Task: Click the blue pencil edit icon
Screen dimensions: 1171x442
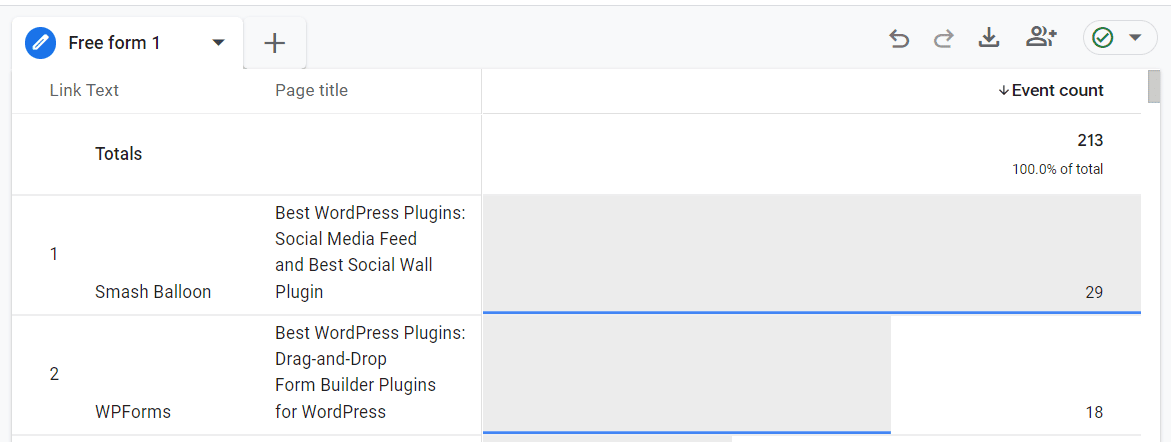Action: click(x=40, y=43)
